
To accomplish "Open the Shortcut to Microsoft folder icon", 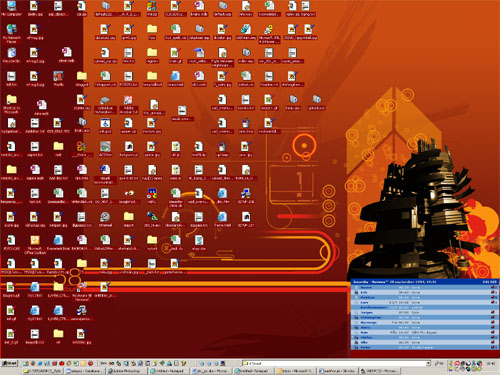I will [11, 104].
